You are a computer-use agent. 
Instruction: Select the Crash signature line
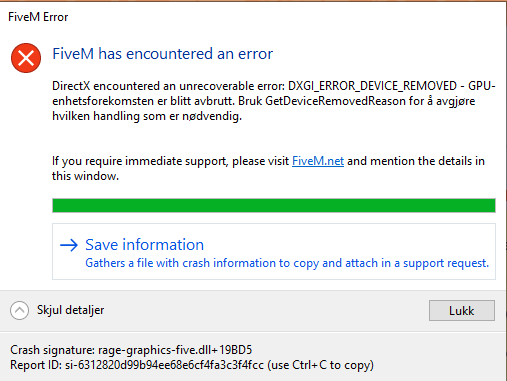pos(131,350)
